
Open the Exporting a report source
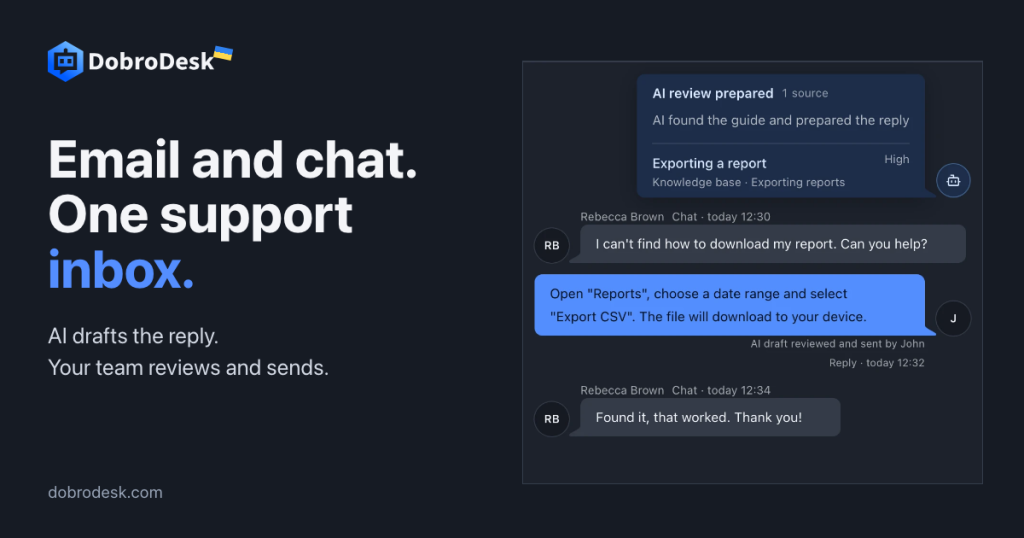point(709,163)
